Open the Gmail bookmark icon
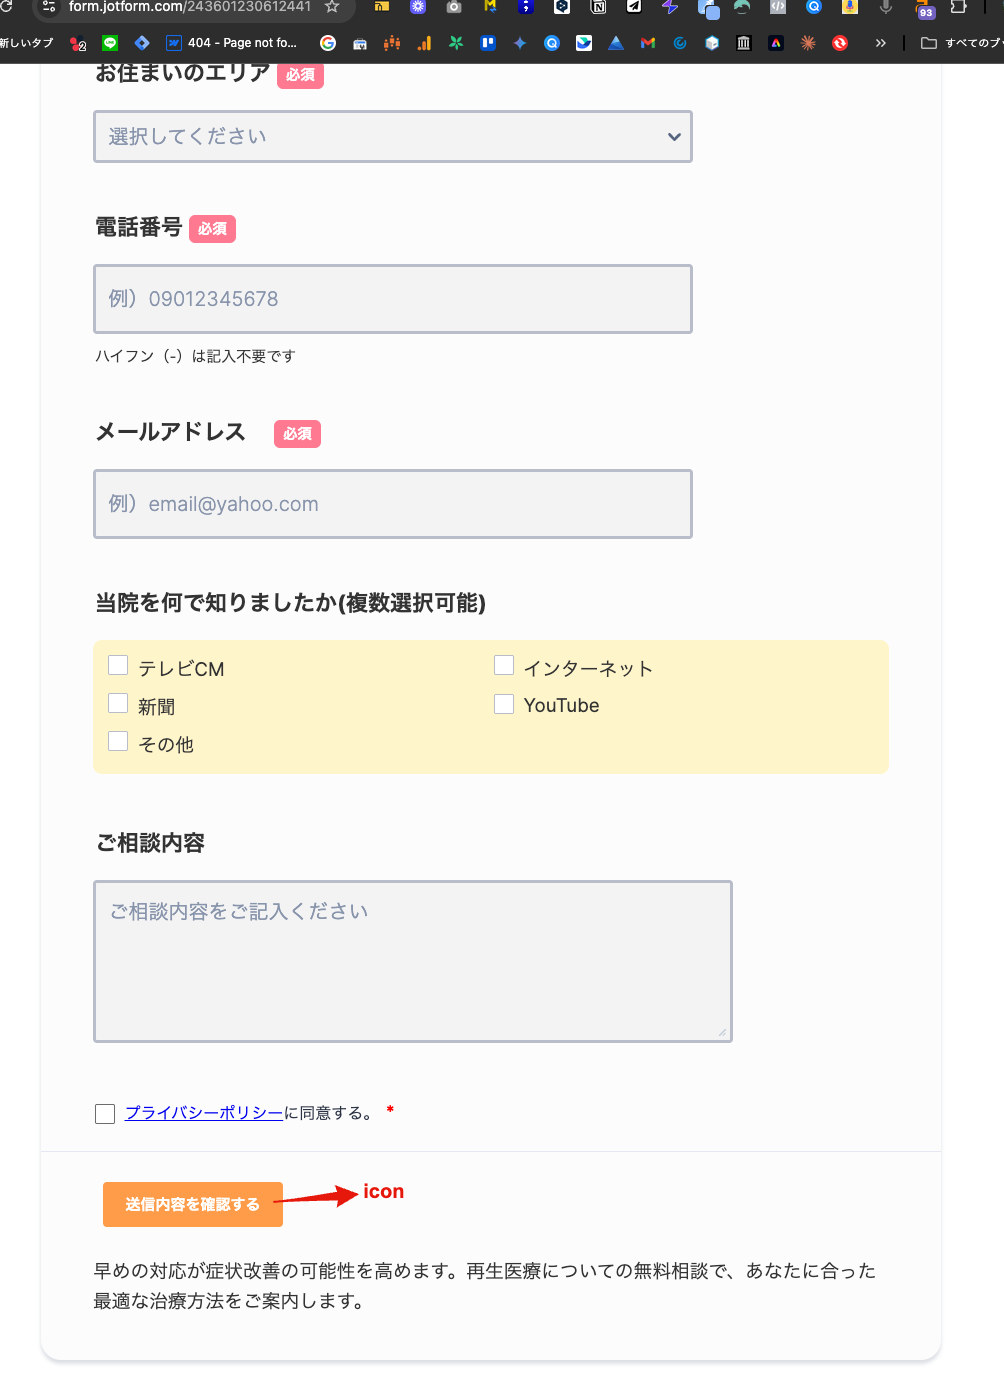 pyautogui.click(x=648, y=43)
